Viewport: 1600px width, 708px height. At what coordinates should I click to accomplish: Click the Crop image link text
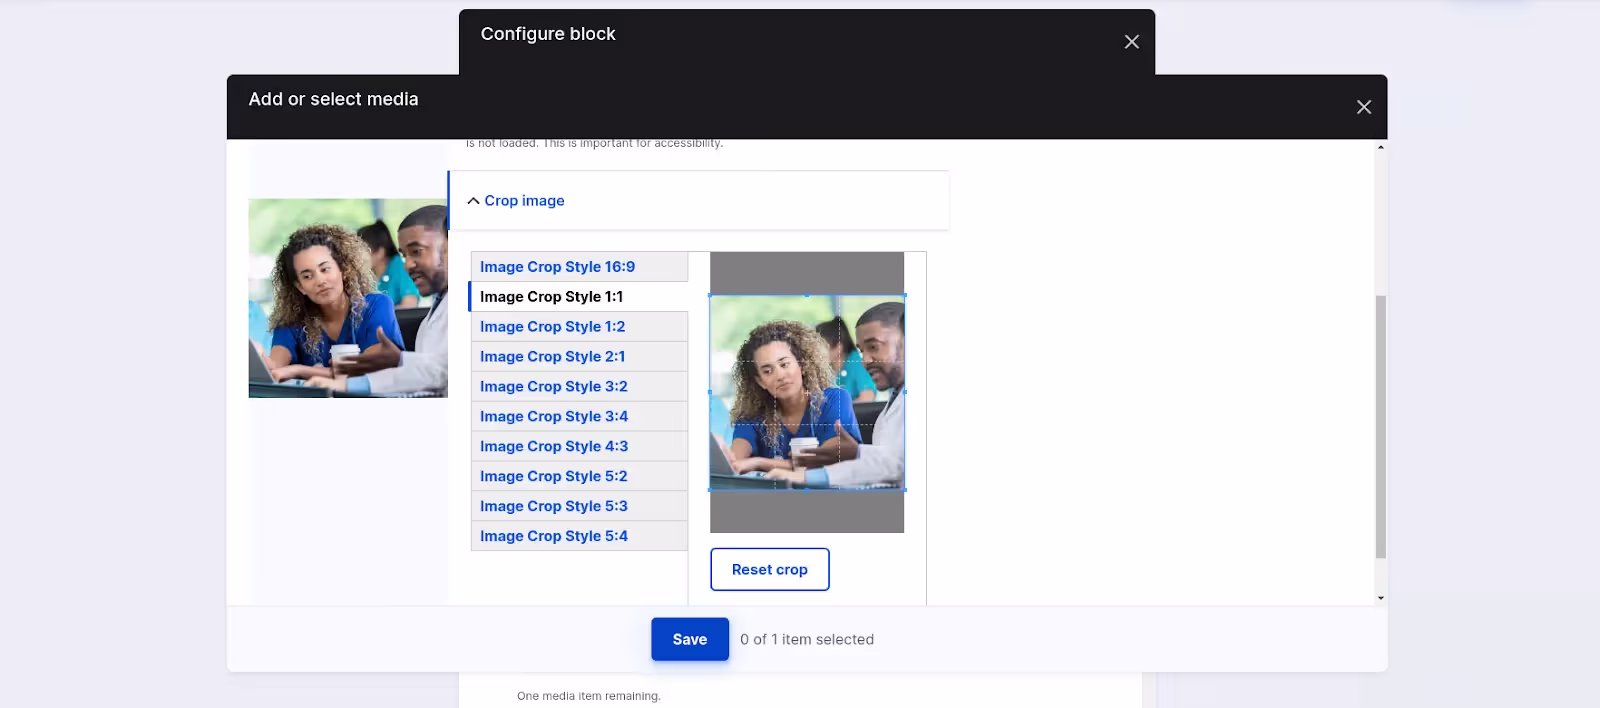click(524, 201)
